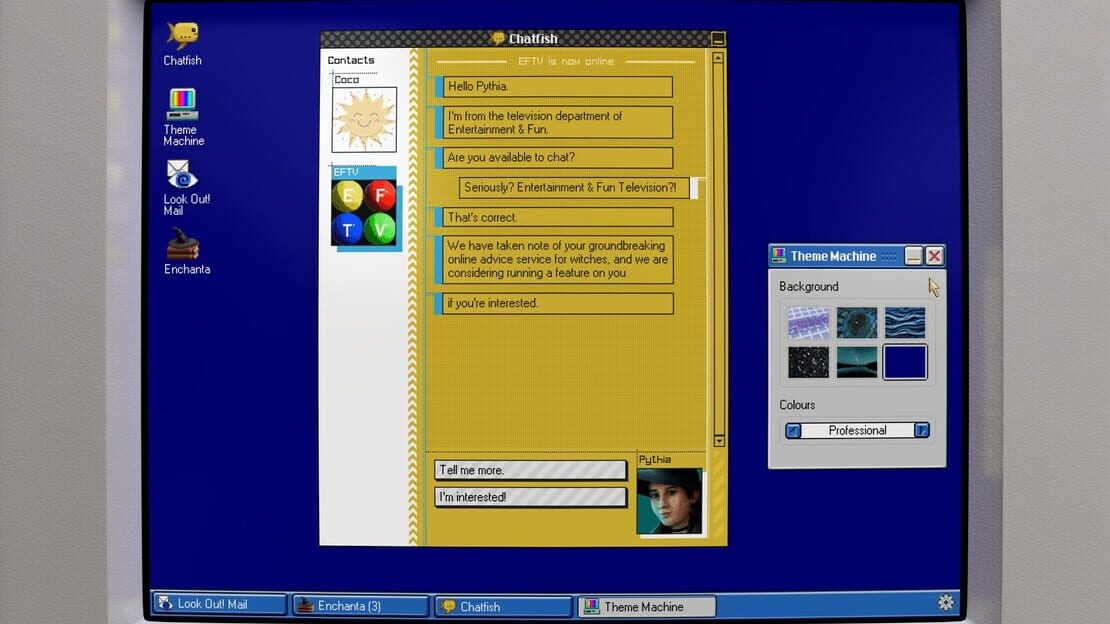The image size is (1110, 624).
Task: Click the "Hello Pythia." message
Action: pyautogui.click(x=557, y=87)
